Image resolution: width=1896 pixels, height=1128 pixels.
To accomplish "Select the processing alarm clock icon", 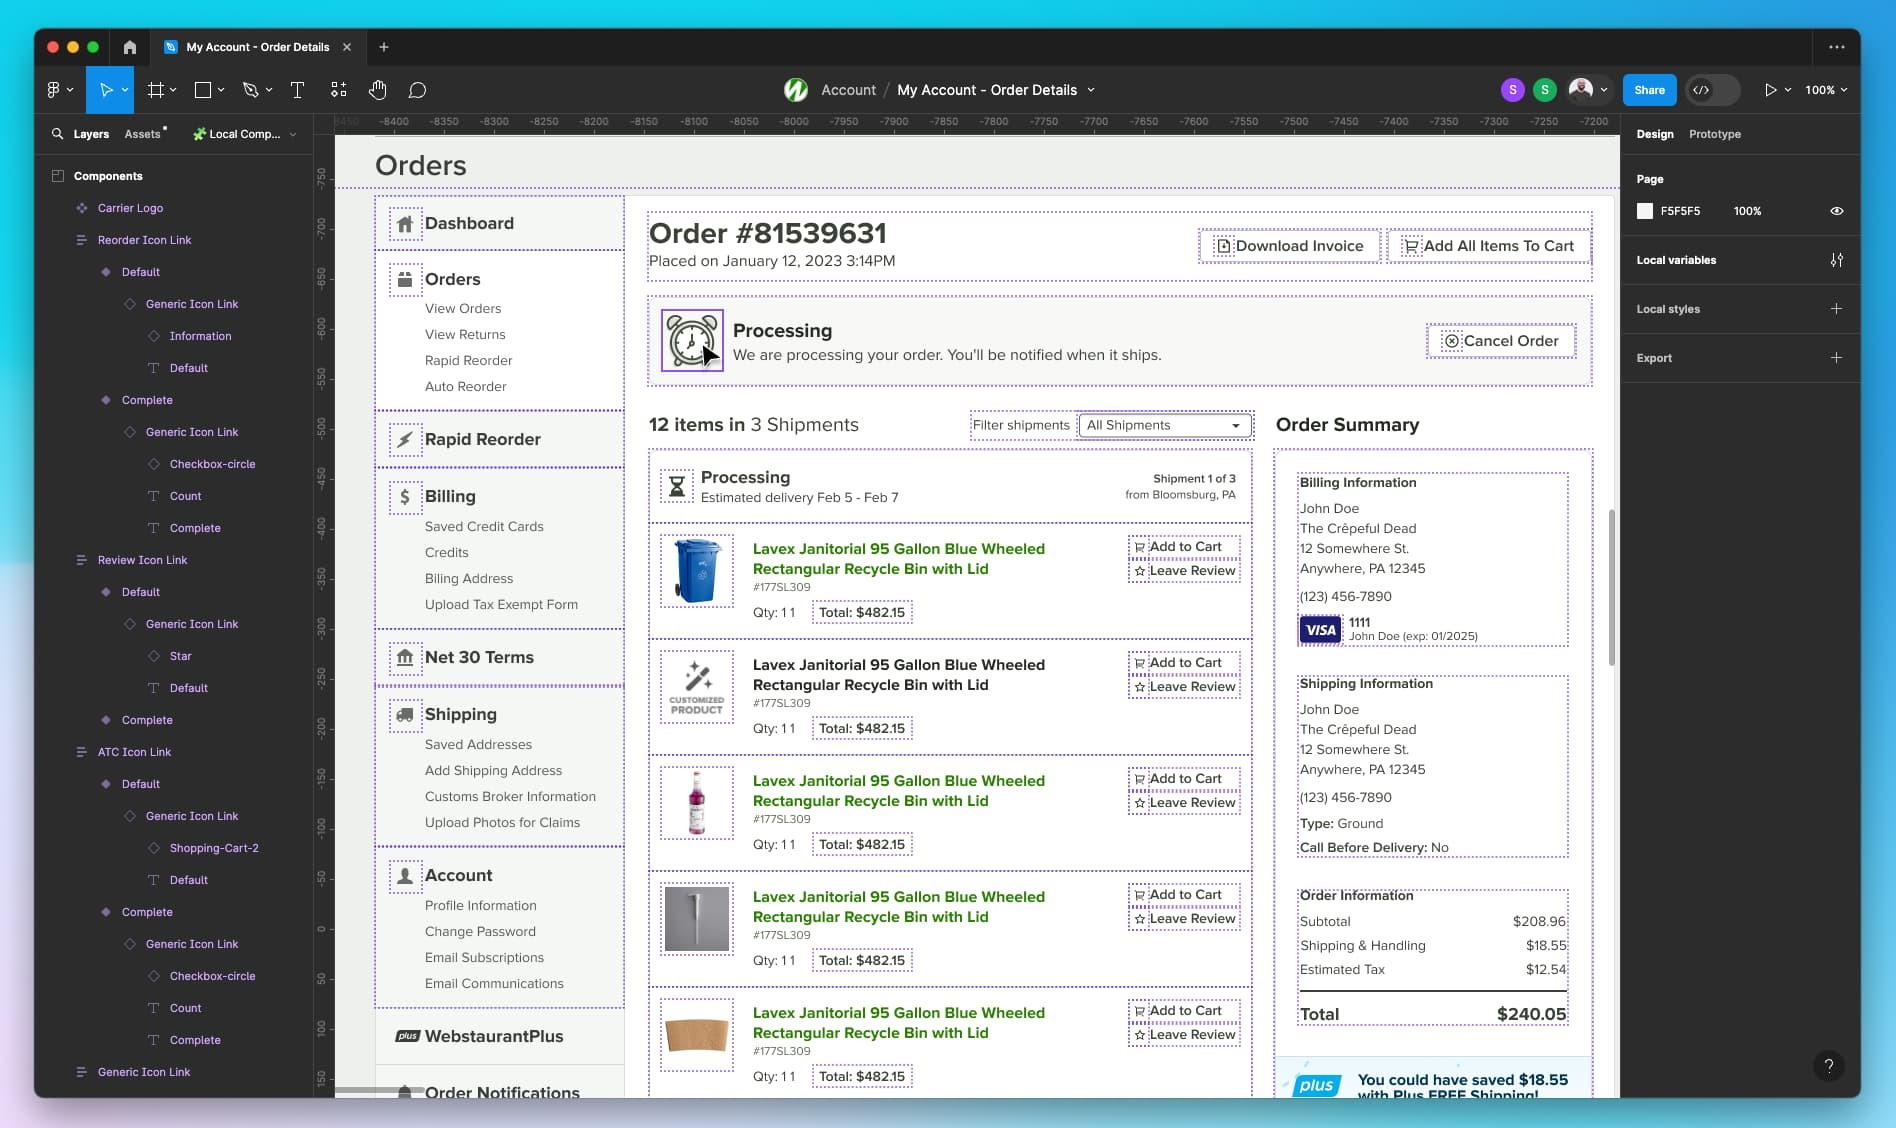I will pos(692,340).
